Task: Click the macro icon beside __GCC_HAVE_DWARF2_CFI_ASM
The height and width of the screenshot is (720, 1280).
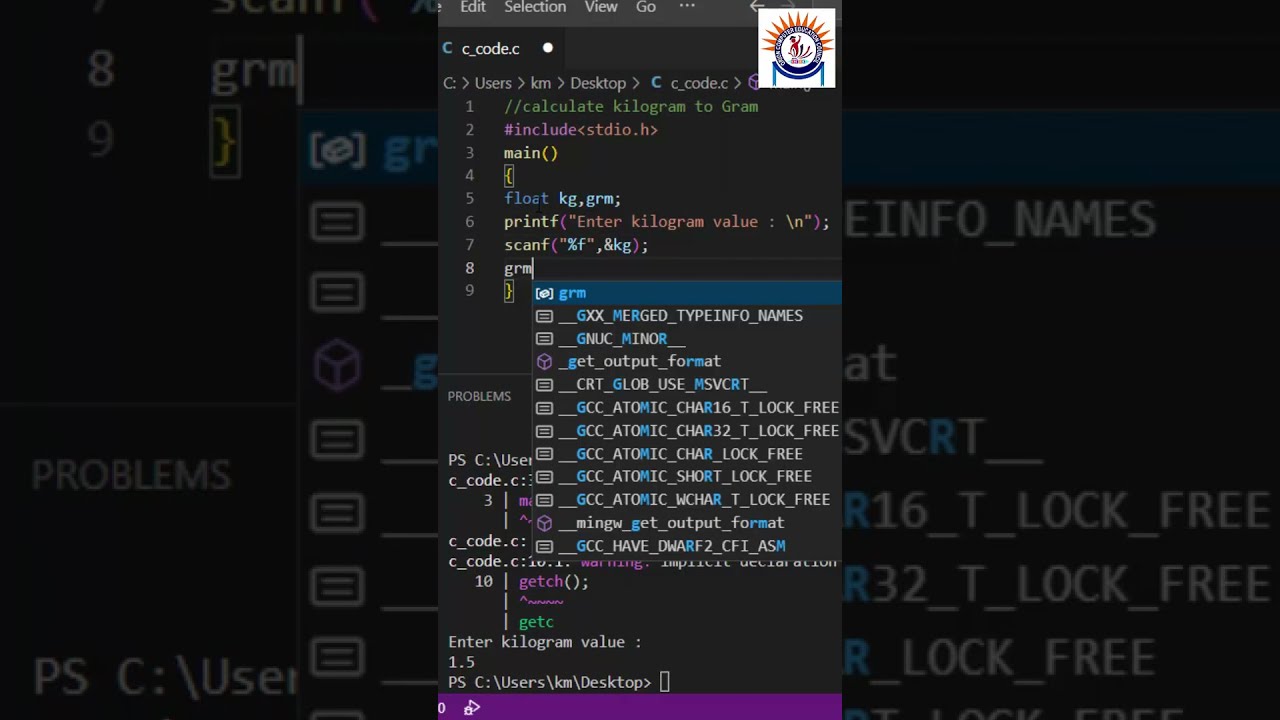Action: 544,546
